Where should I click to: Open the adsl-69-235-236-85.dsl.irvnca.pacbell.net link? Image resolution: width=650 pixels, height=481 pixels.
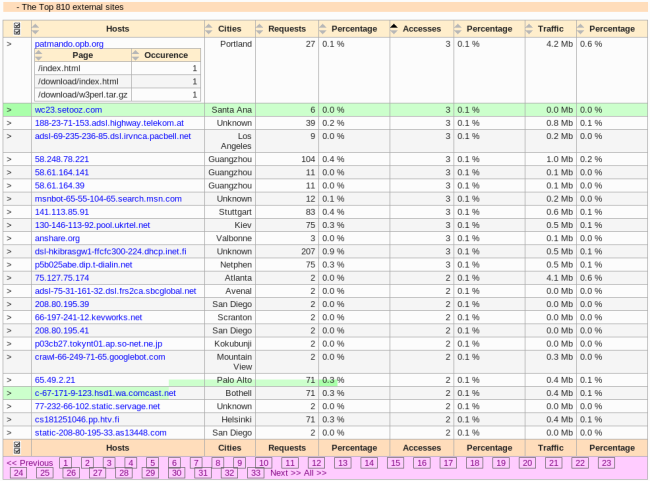(x=113, y=136)
